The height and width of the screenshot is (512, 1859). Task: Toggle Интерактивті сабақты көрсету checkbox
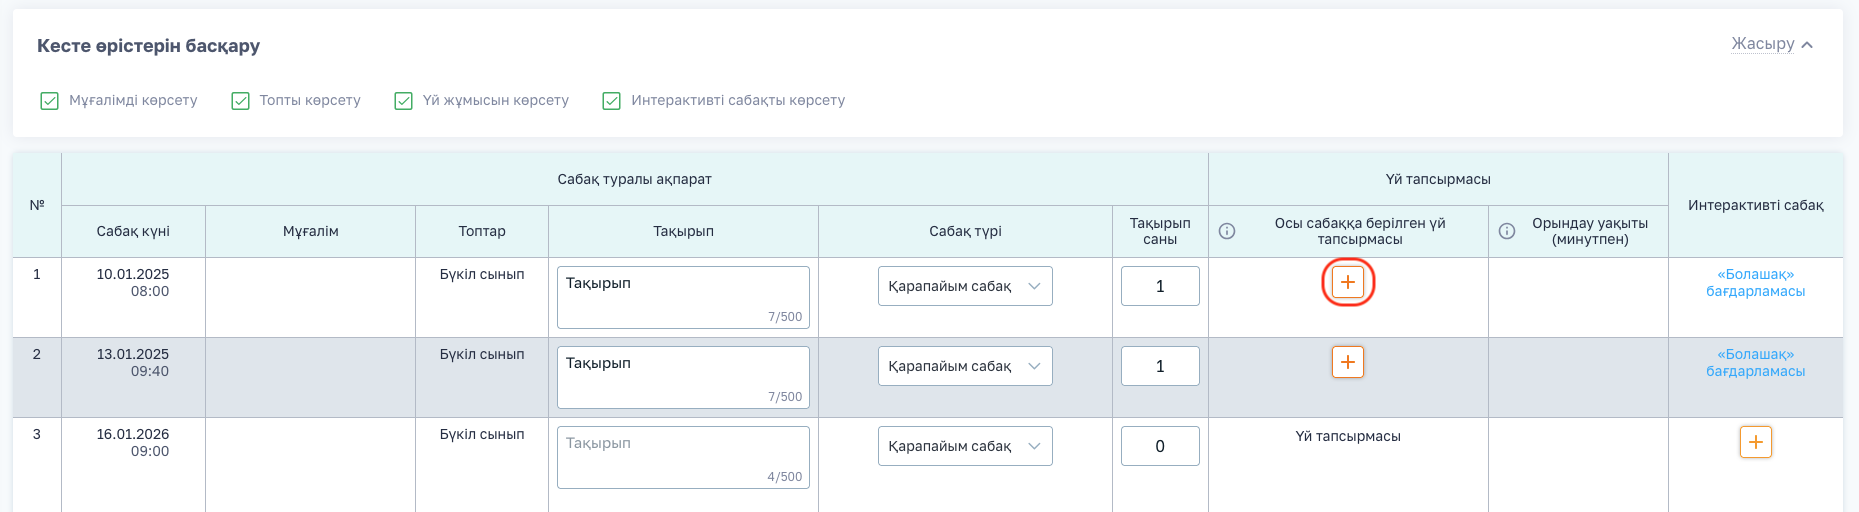coord(612,101)
